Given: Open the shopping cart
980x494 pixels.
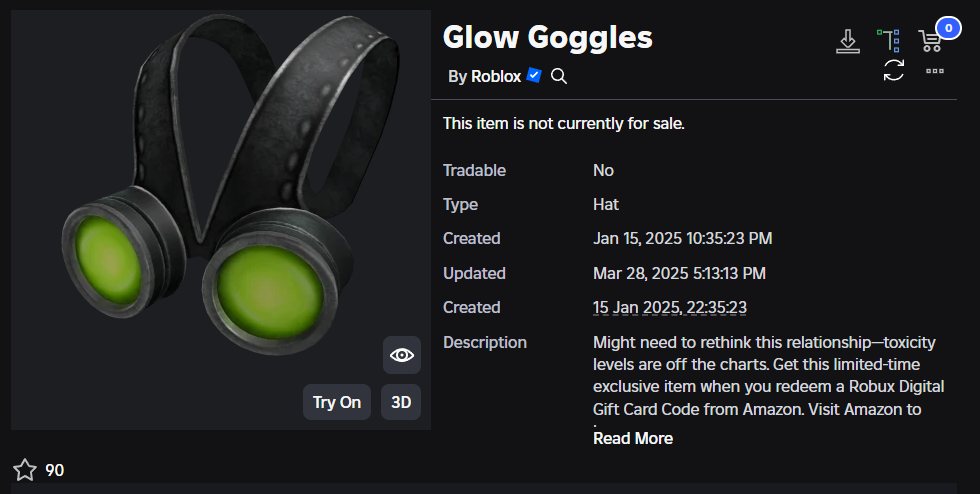Looking at the screenshot, I should click(930, 42).
